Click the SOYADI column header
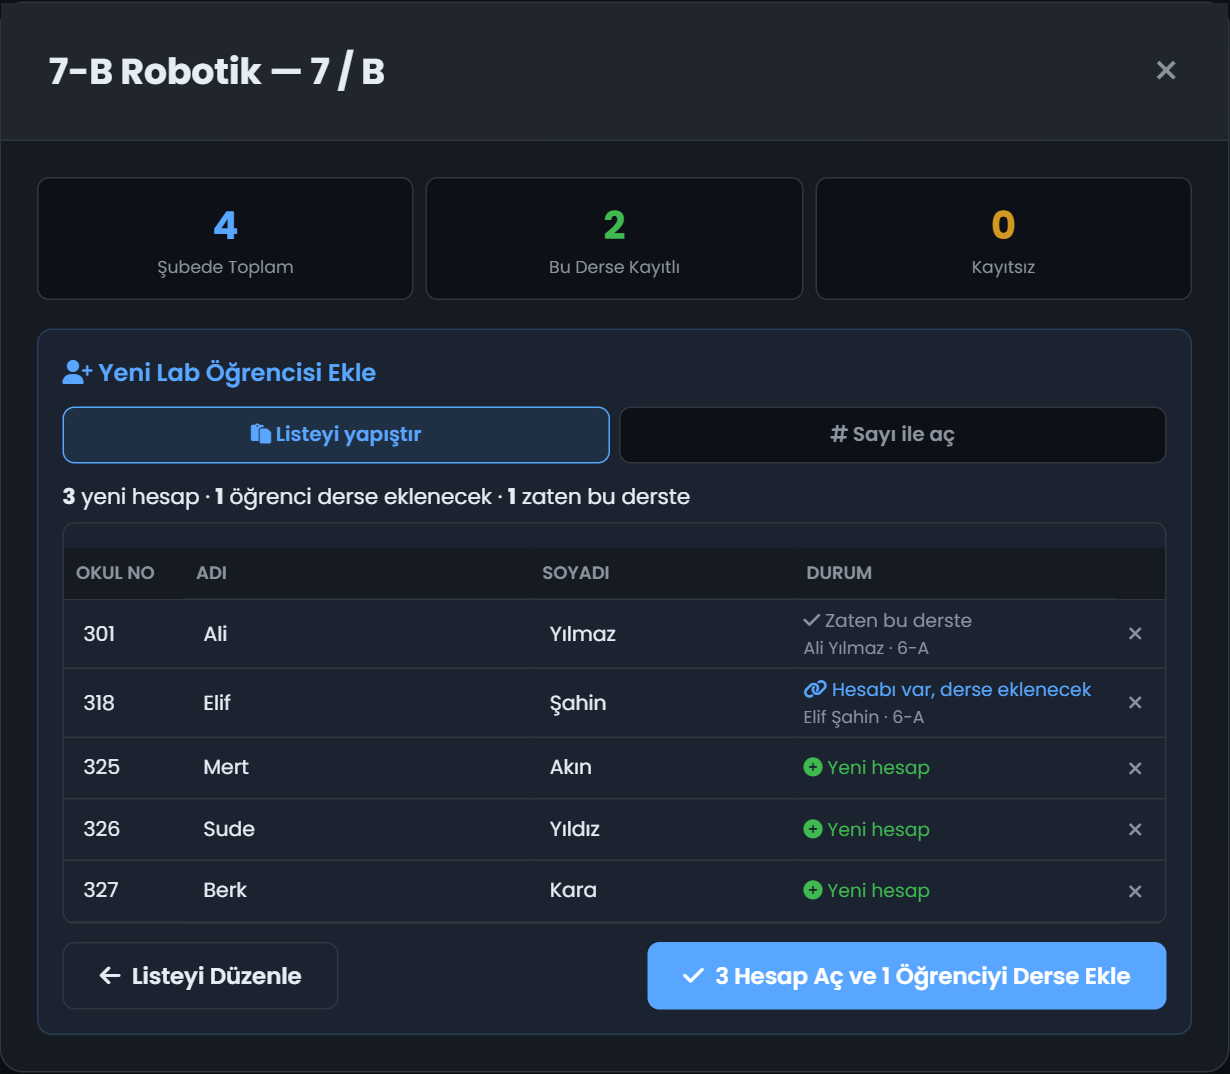This screenshot has width=1230, height=1074. [576, 573]
